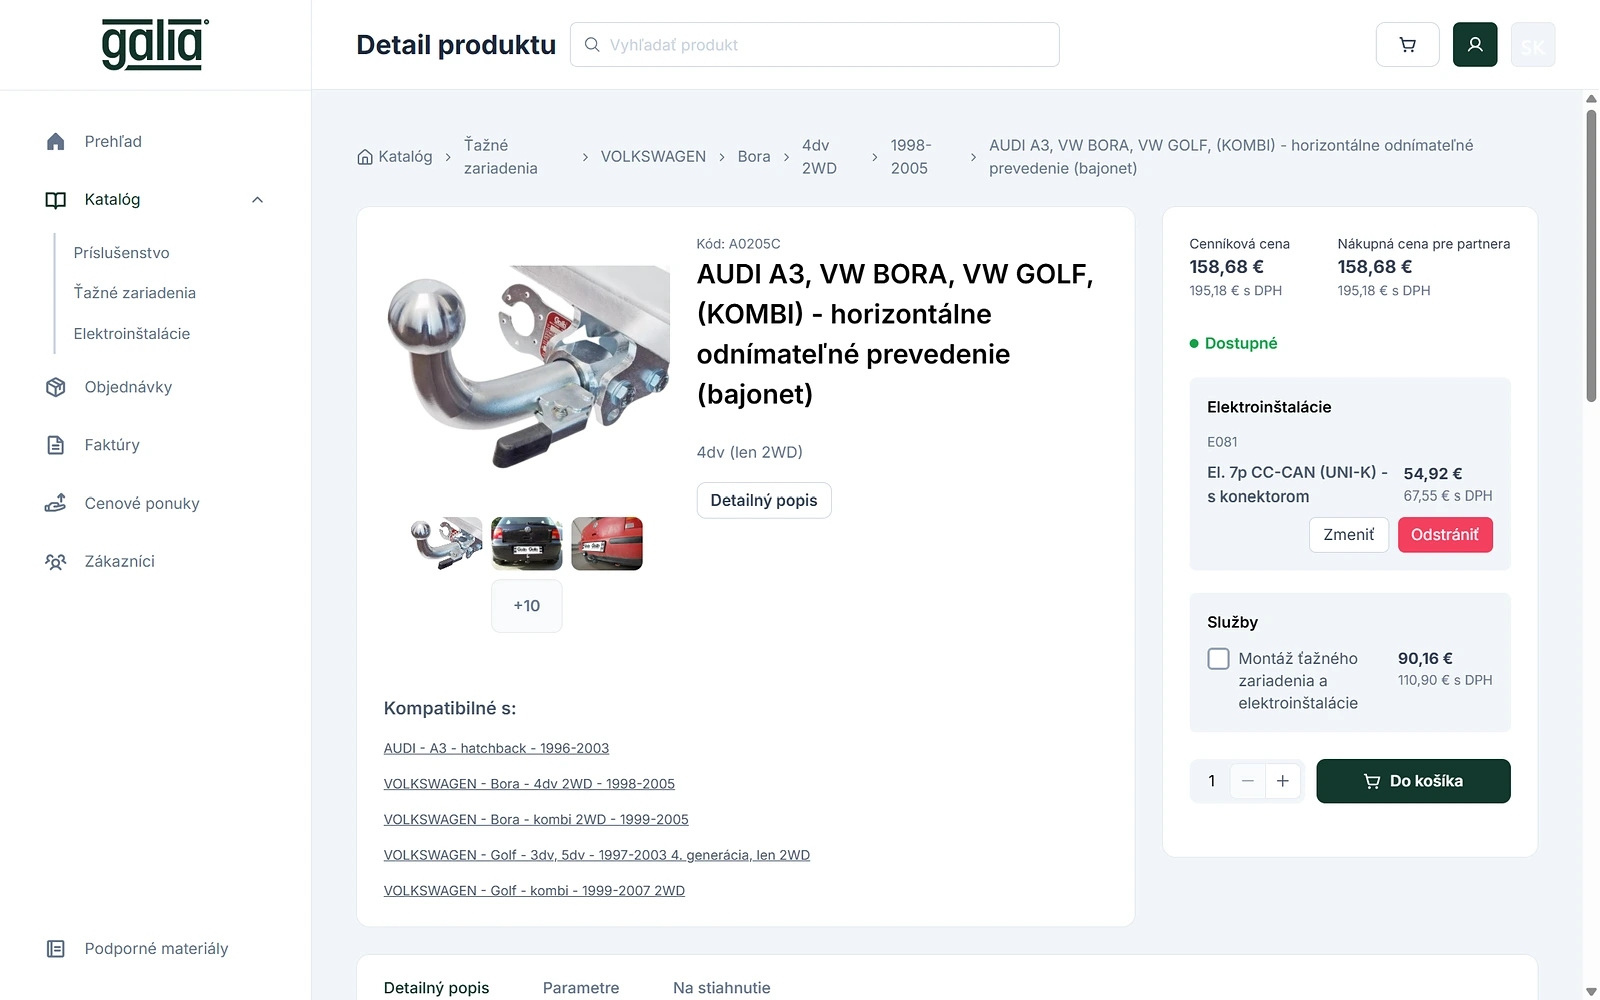The height and width of the screenshot is (1000, 1600).
Task: Show more images via +10 tile
Action: pos(527,606)
